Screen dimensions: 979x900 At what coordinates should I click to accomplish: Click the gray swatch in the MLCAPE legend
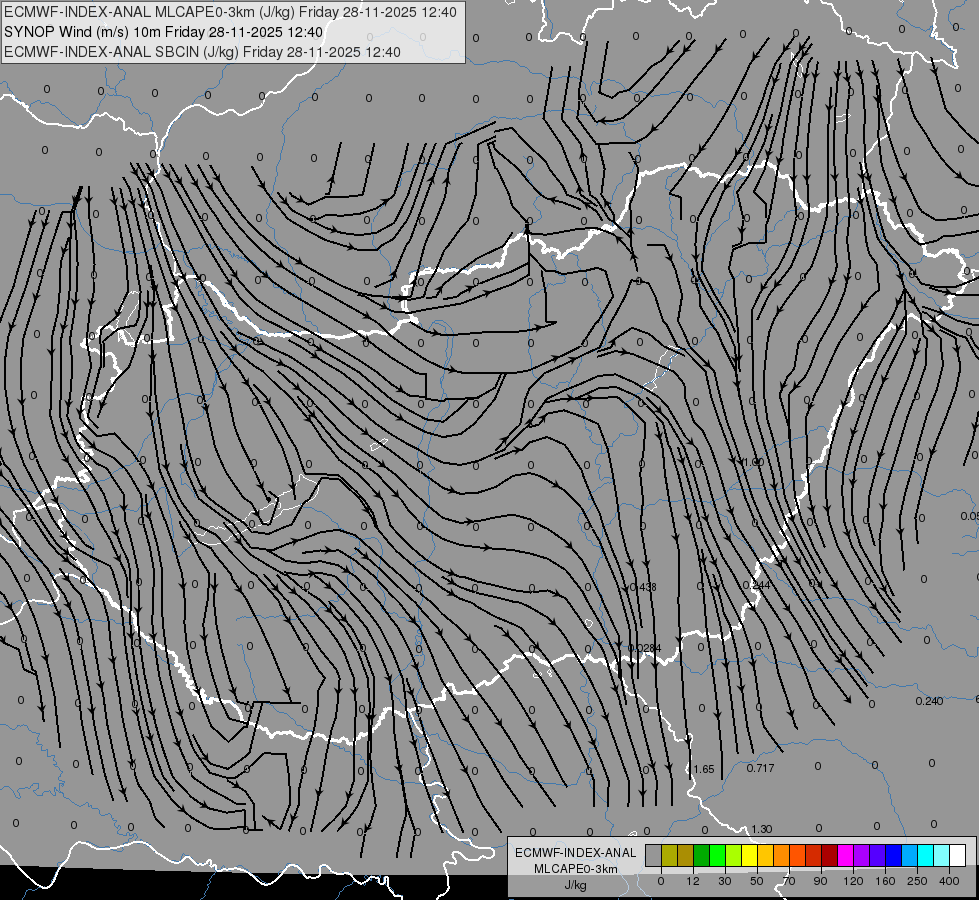[x=654, y=855]
